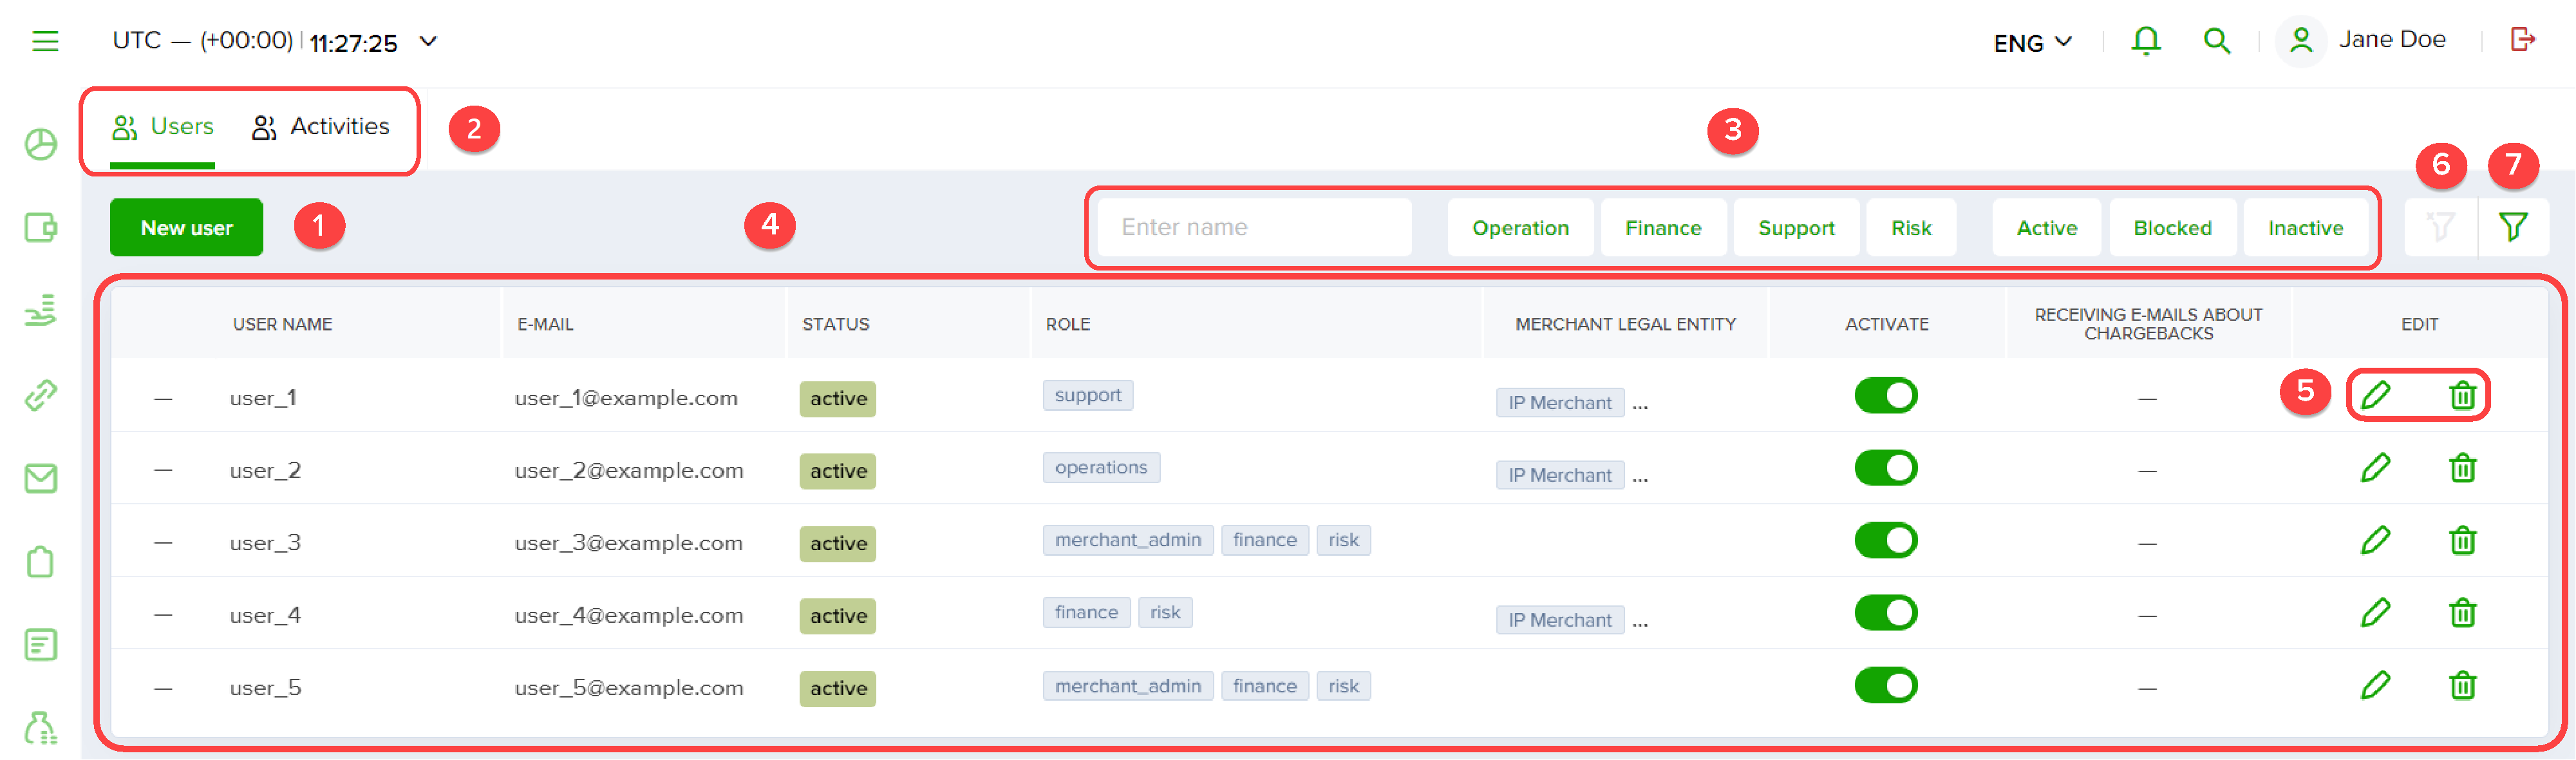Click the reset filters icon

[2440, 227]
